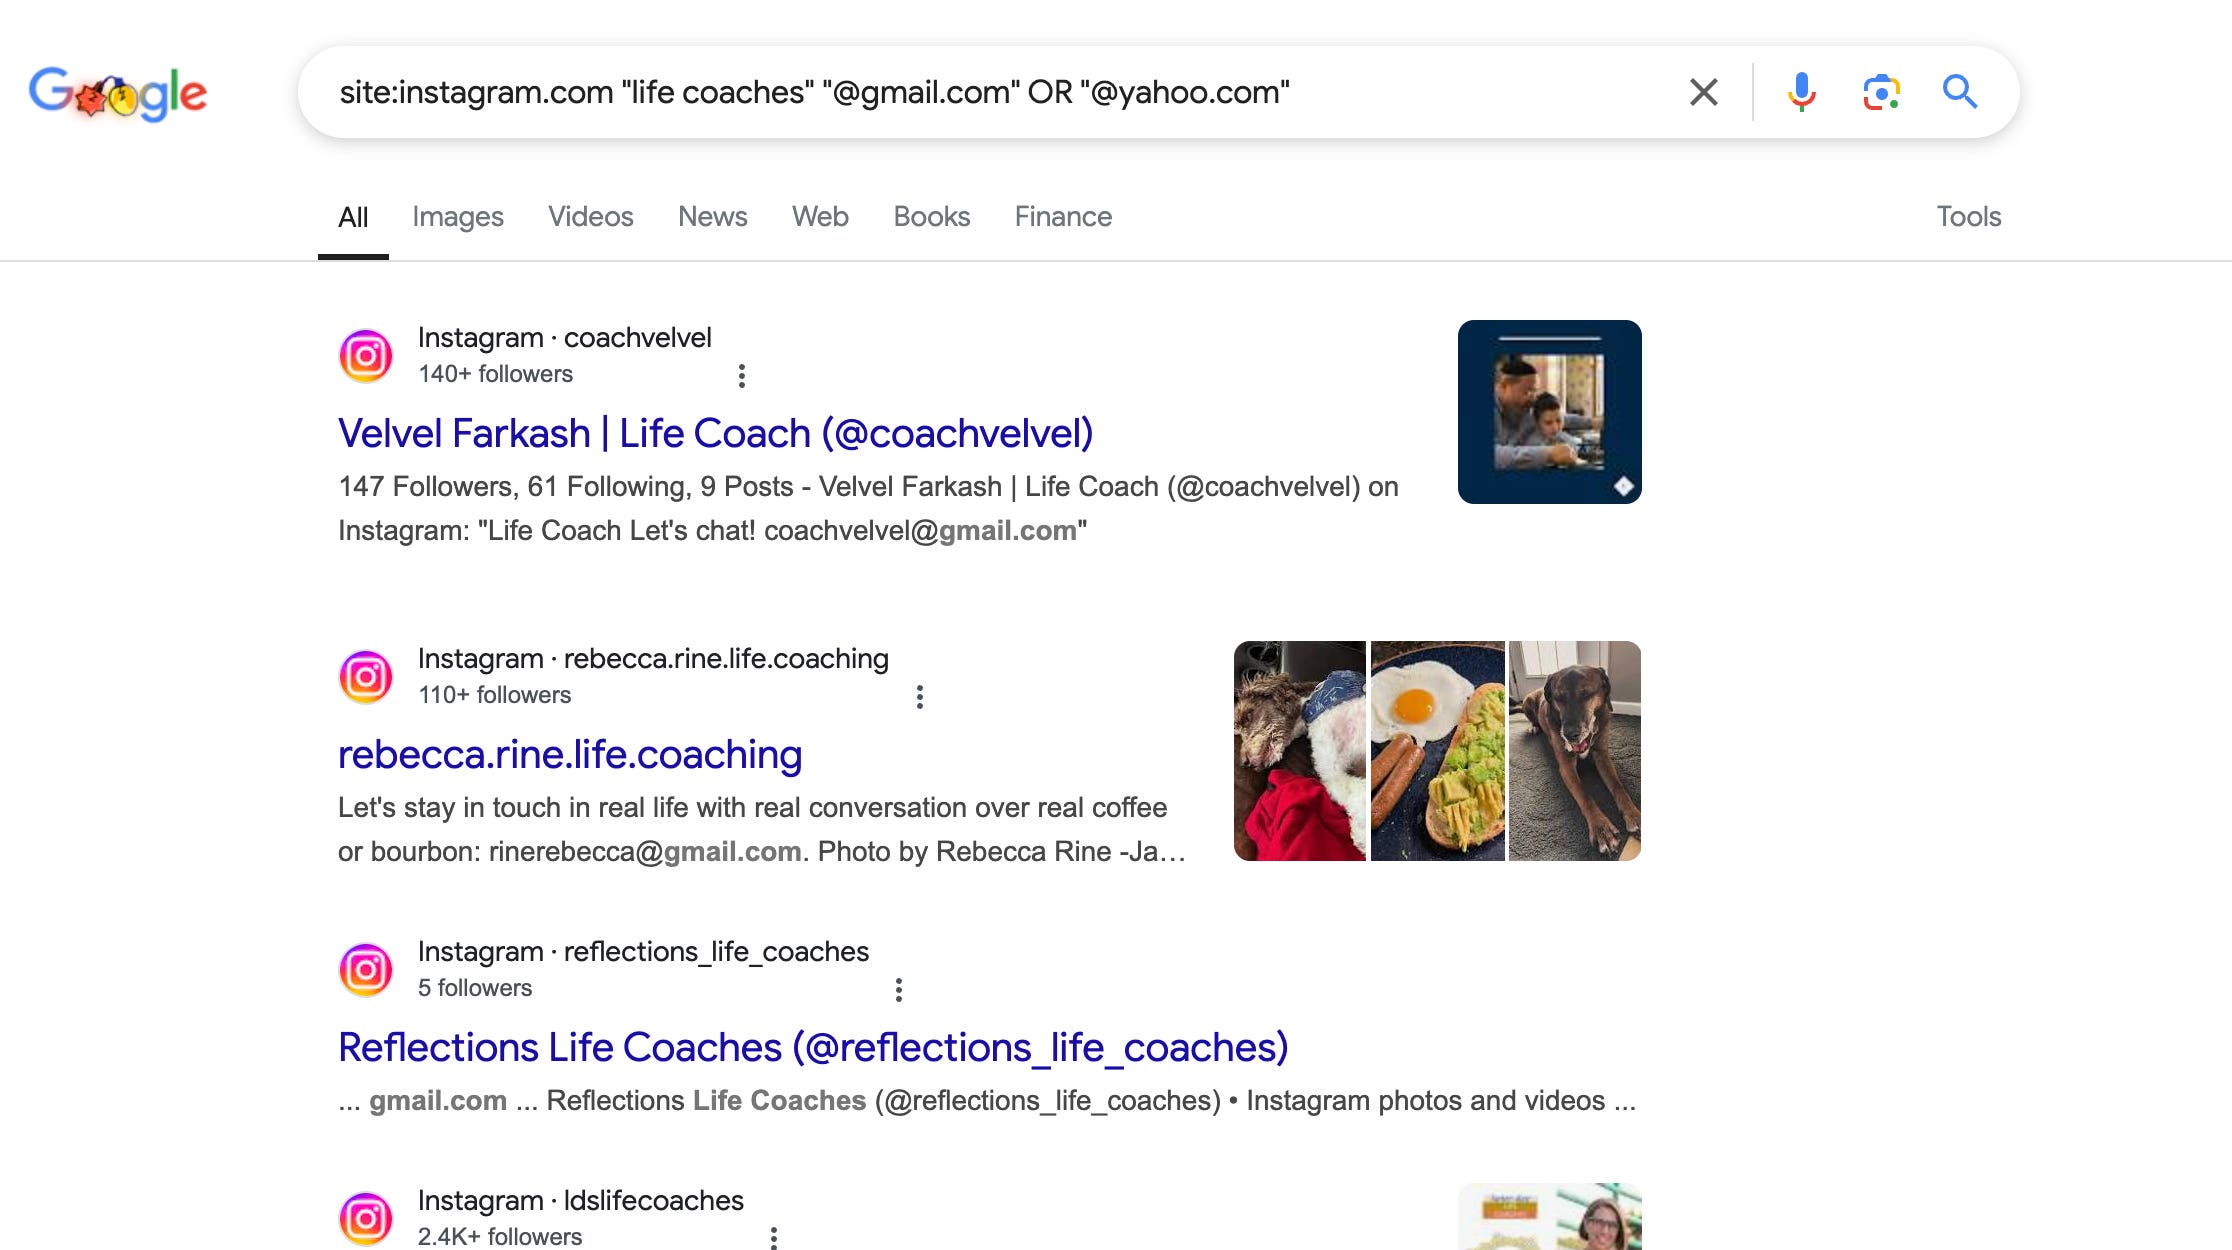
Task: Click the 'Instagram · rebecca.rine.life.coaching' source text
Action: click(653, 659)
